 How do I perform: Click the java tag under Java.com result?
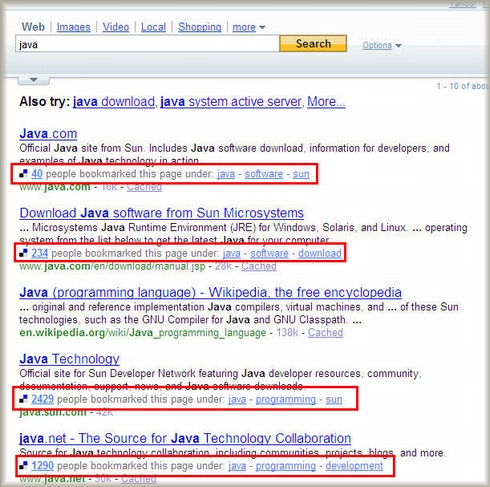226,174
